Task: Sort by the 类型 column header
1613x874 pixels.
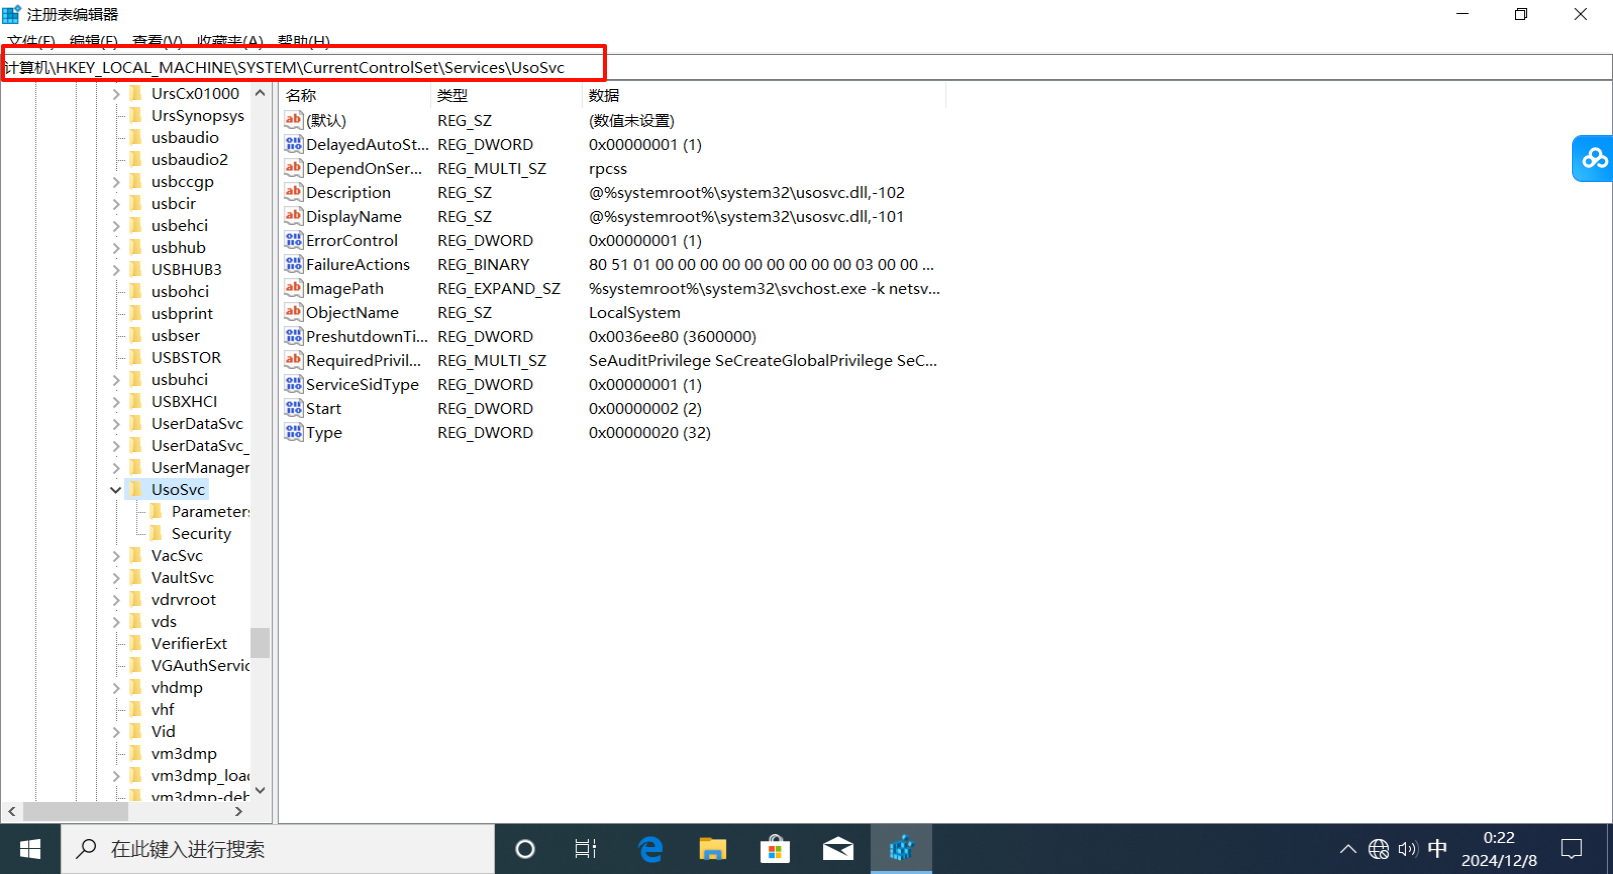Action: pyautogui.click(x=506, y=95)
